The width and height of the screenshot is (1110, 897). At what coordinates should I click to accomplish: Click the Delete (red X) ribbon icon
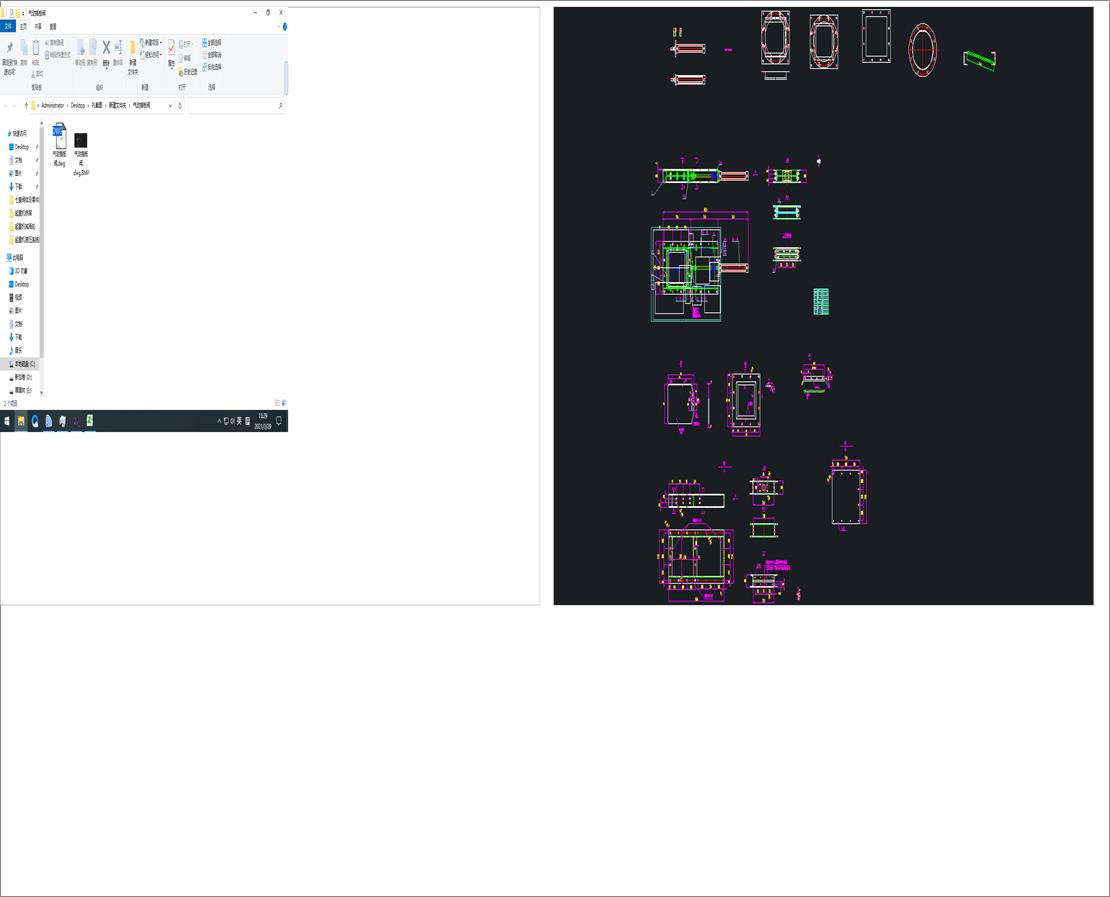105,46
